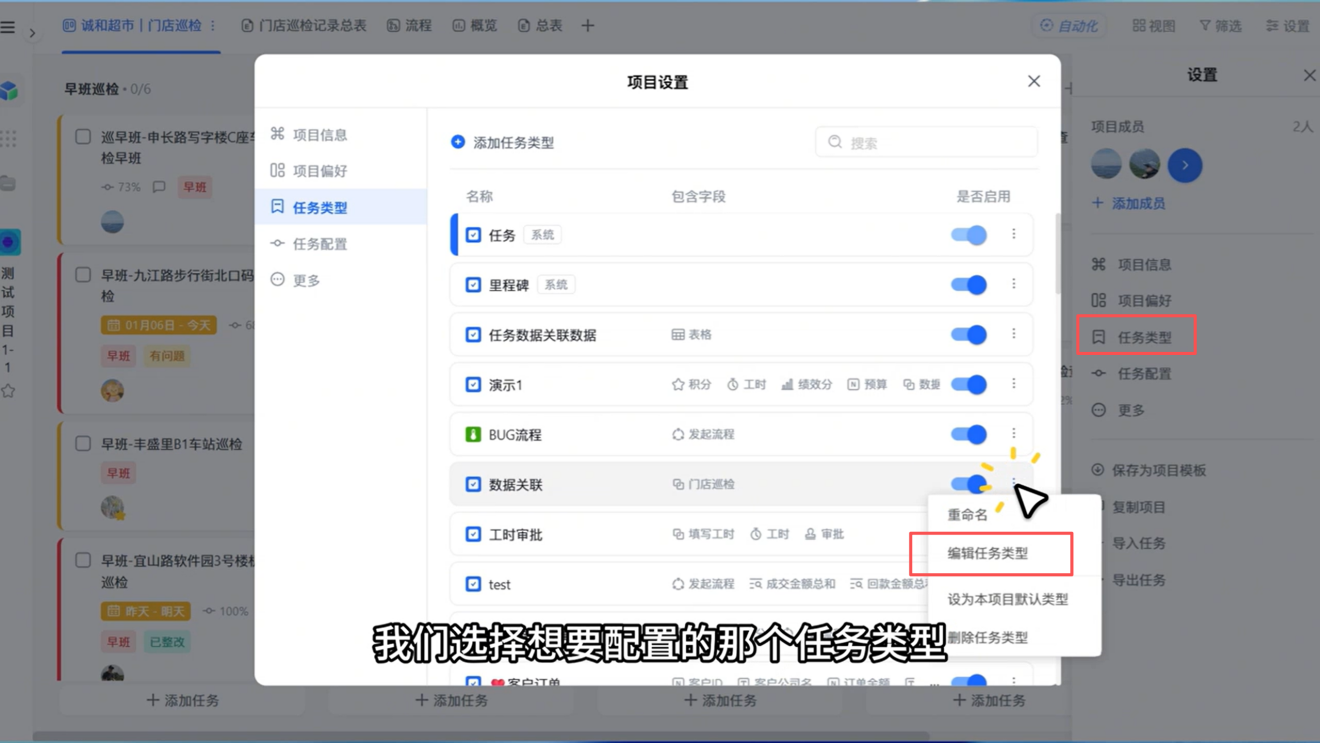
Task: Switch to 概览 tab
Action: pyautogui.click(x=475, y=26)
